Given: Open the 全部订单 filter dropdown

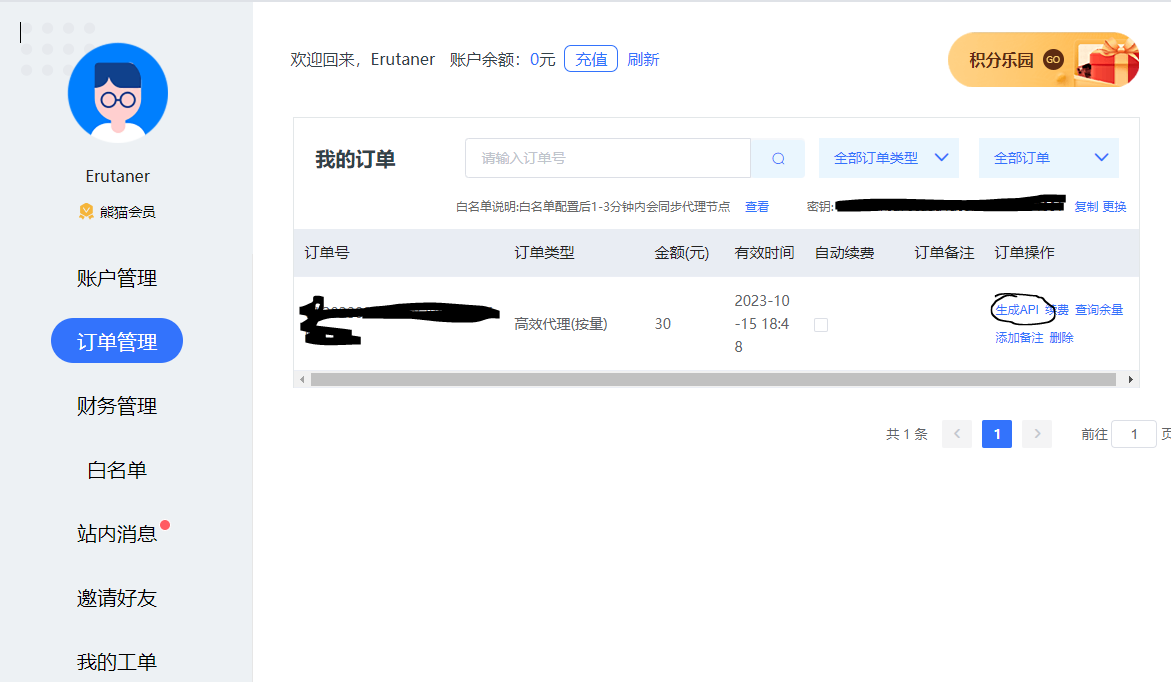Looking at the screenshot, I should pos(1049,158).
